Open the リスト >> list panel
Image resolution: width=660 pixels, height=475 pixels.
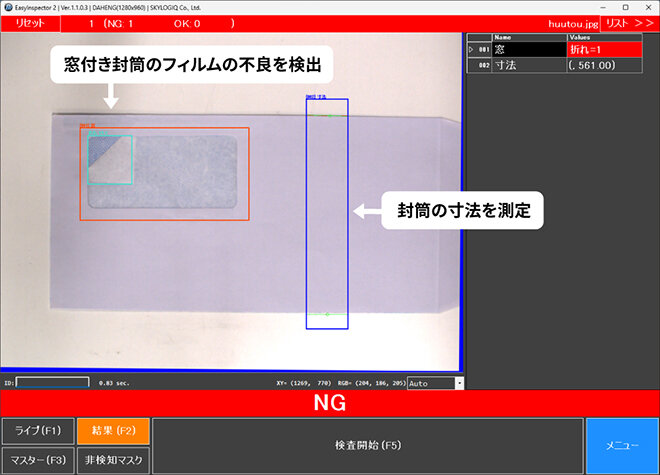click(x=630, y=24)
